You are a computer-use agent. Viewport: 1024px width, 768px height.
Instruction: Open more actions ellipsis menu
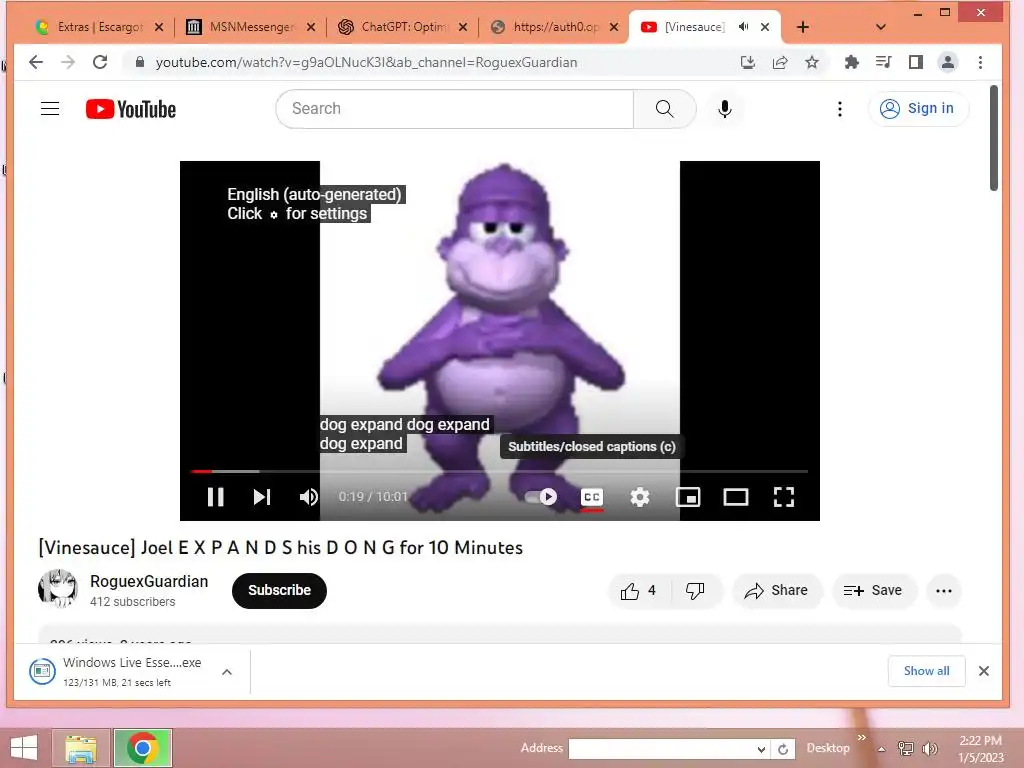tap(944, 591)
